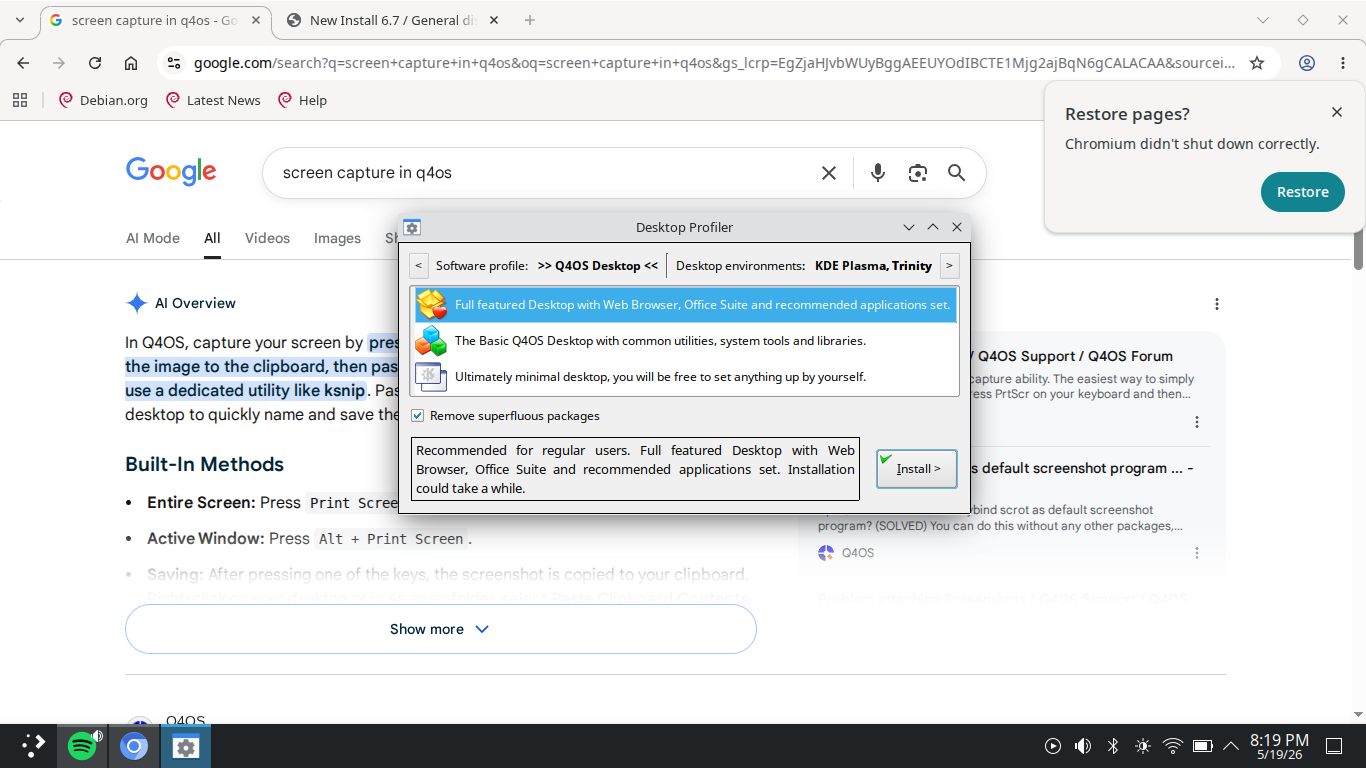
Task: Select the Full featured Desktop profile
Action: click(x=685, y=305)
